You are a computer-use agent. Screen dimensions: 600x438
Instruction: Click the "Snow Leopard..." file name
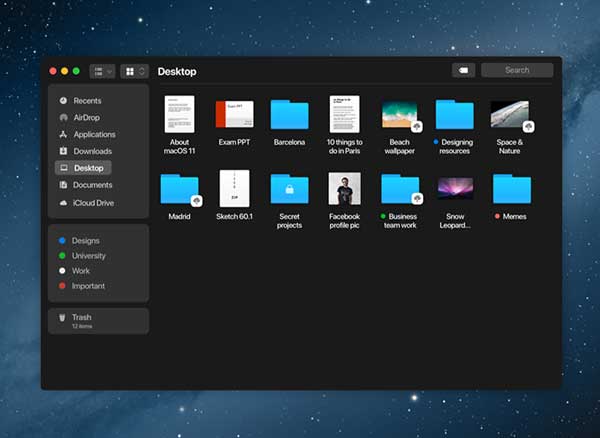(455, 221)
